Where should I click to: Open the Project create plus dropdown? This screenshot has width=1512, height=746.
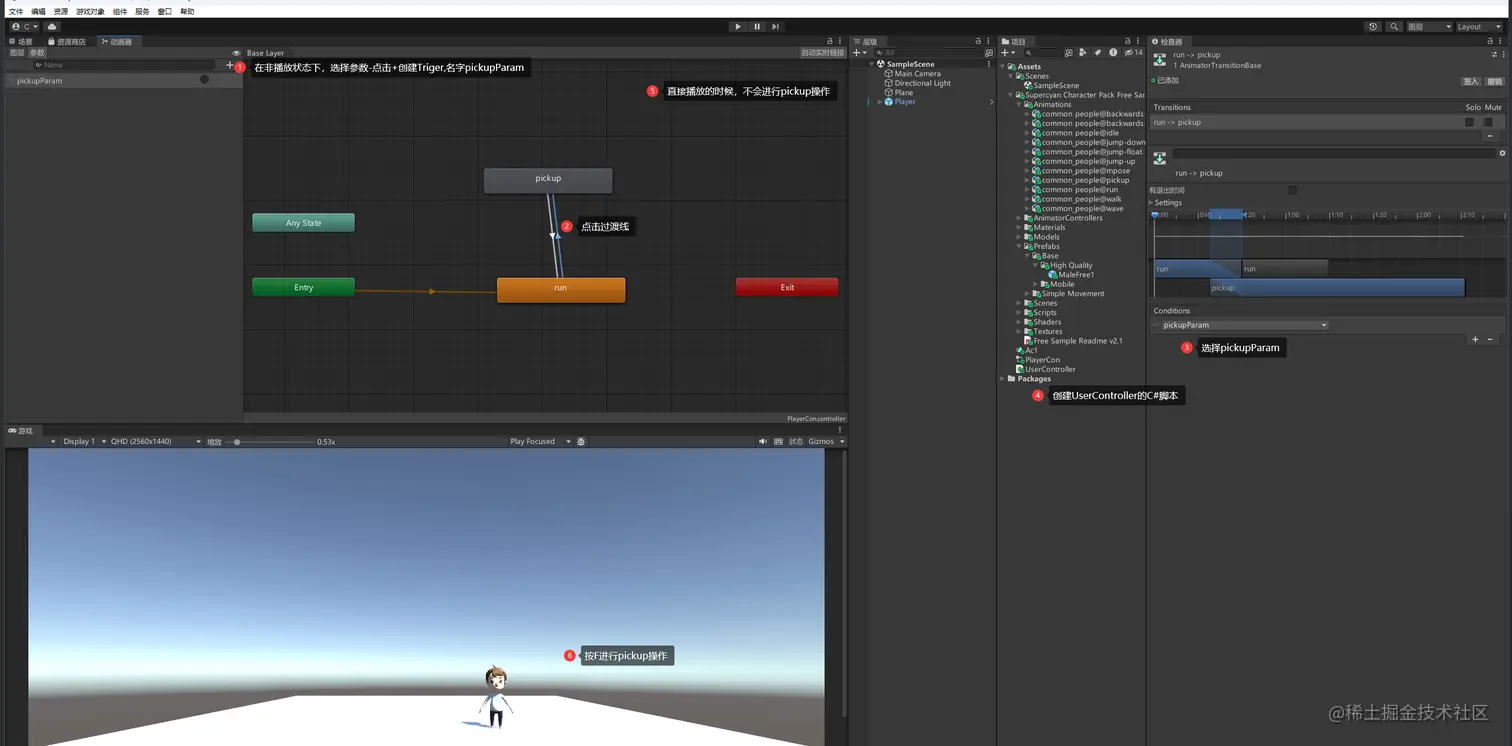coord(1008,53)
